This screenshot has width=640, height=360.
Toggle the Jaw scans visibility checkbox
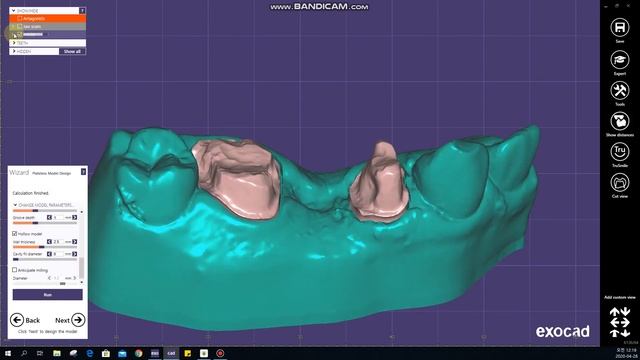pyautogui.click(x=20, y=27)
